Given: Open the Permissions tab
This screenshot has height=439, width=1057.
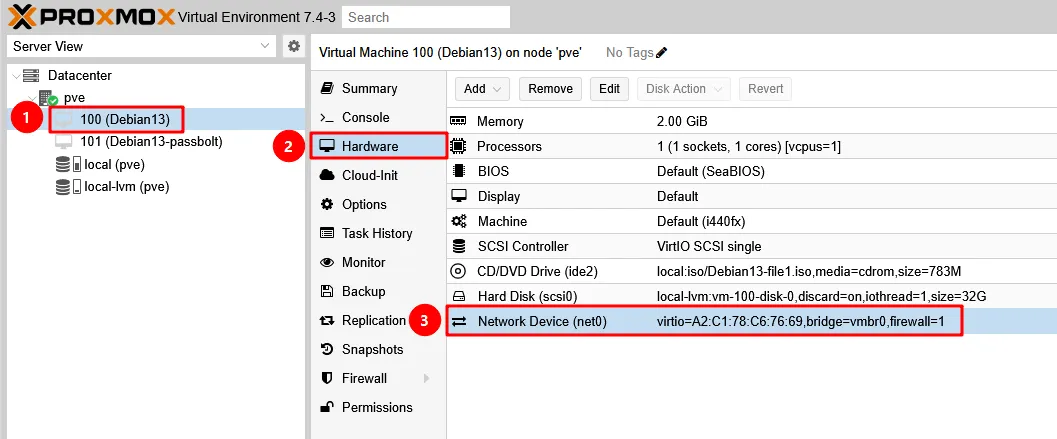Looking at the screenshot, I should click(378, 407).
